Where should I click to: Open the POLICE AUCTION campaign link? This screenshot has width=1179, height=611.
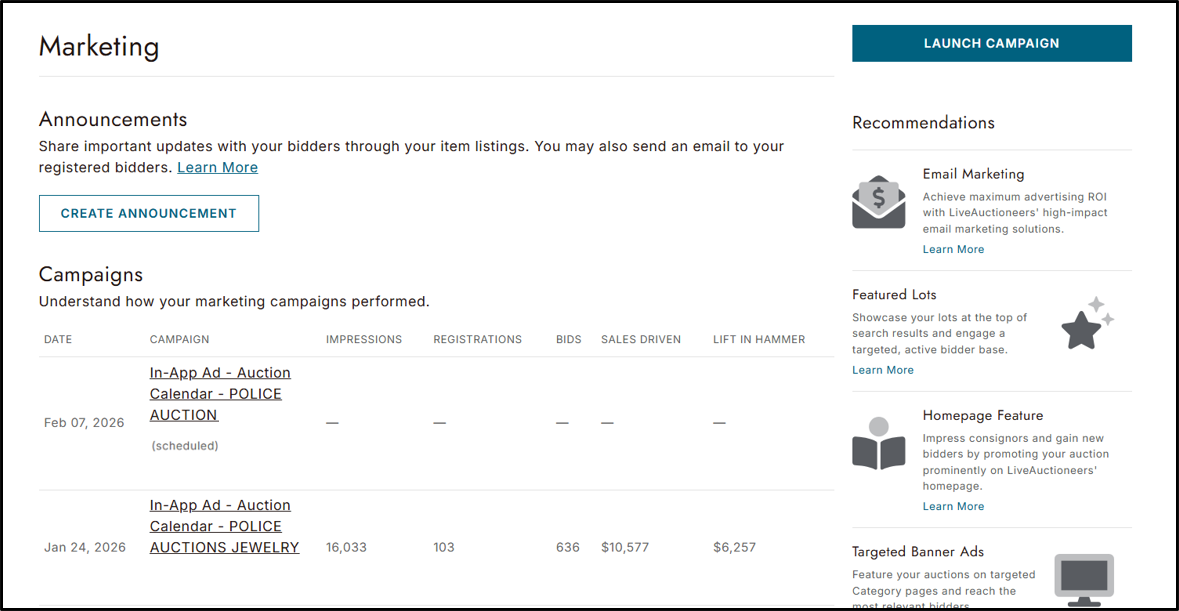[x=220, y=394]
